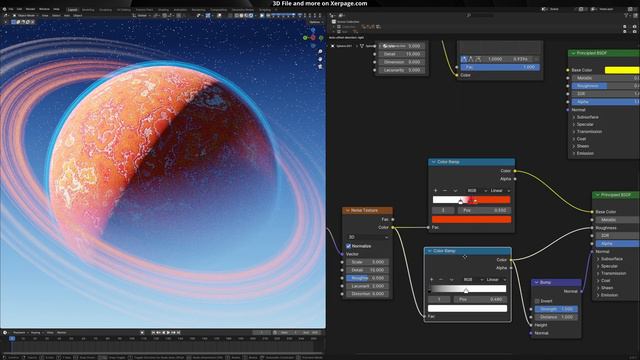Open the Playback menu in the timeline
Image resolution: width=640 pixels, height=360 pixels.
point(20,333)
